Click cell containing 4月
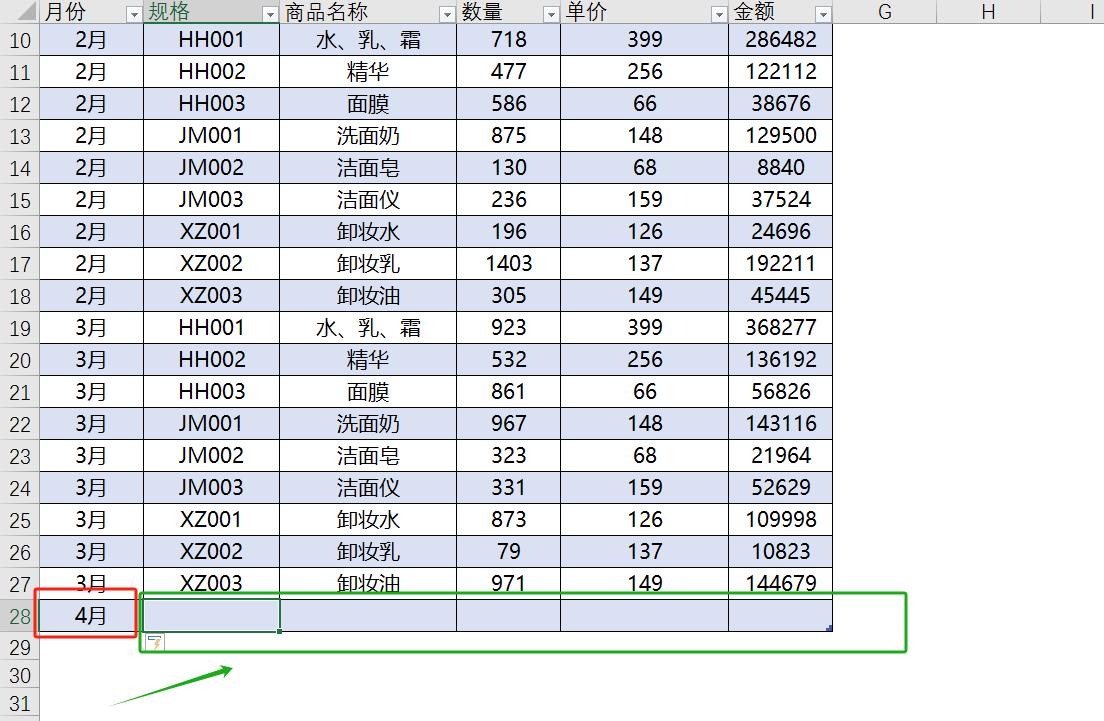 [91, 616]
